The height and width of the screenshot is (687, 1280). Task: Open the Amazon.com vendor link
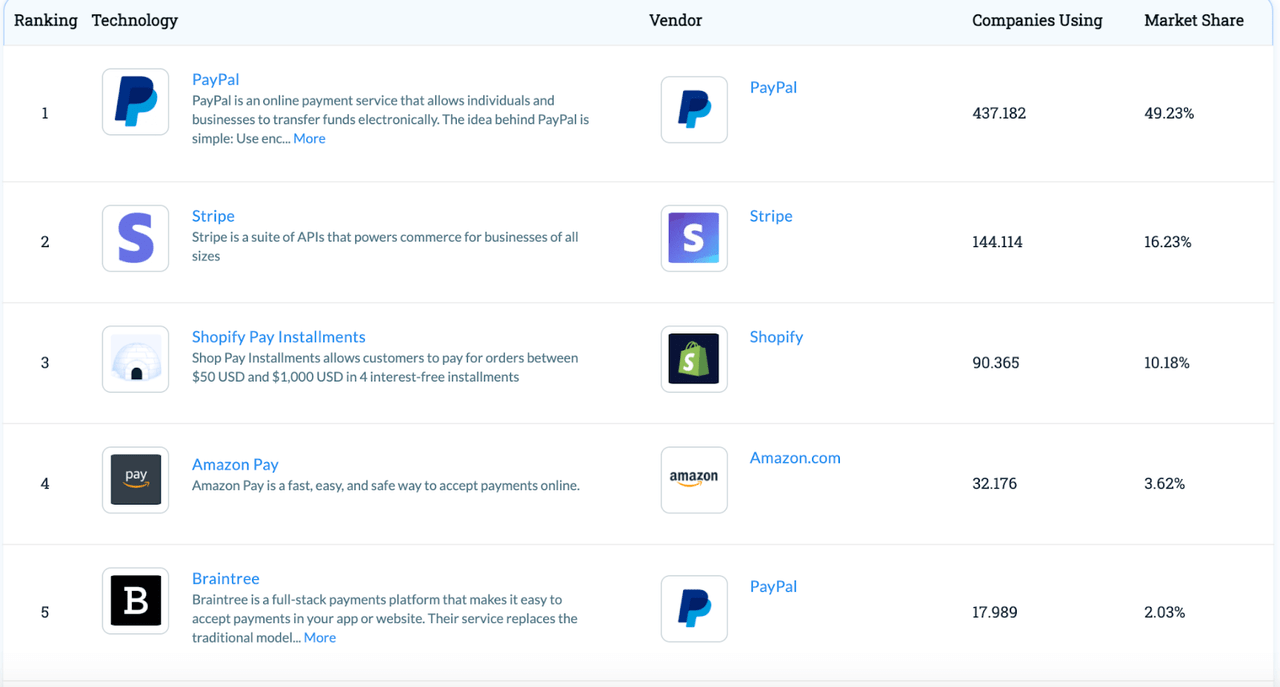pyautogui.click(x=795, y=458)
